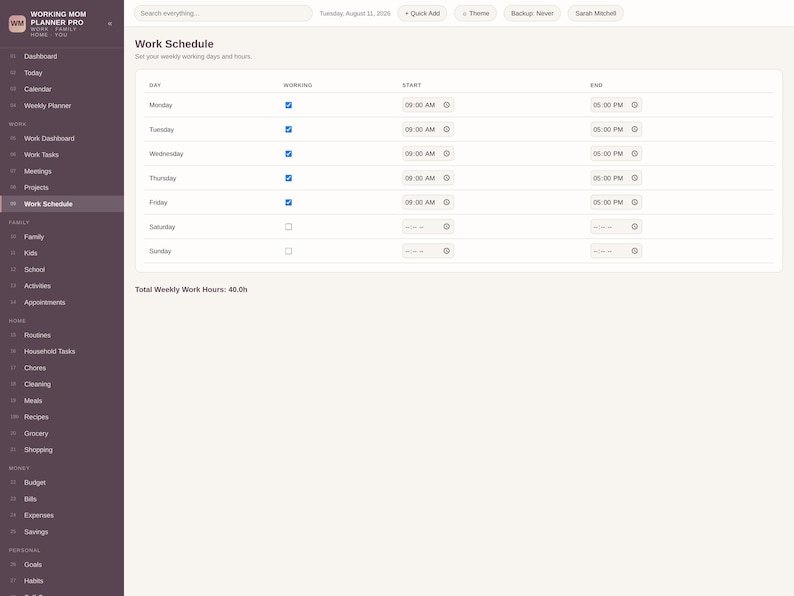Open Sunday end time picker clock icon
This screenshot has width=794, height=596.
(x=634, y=251)
